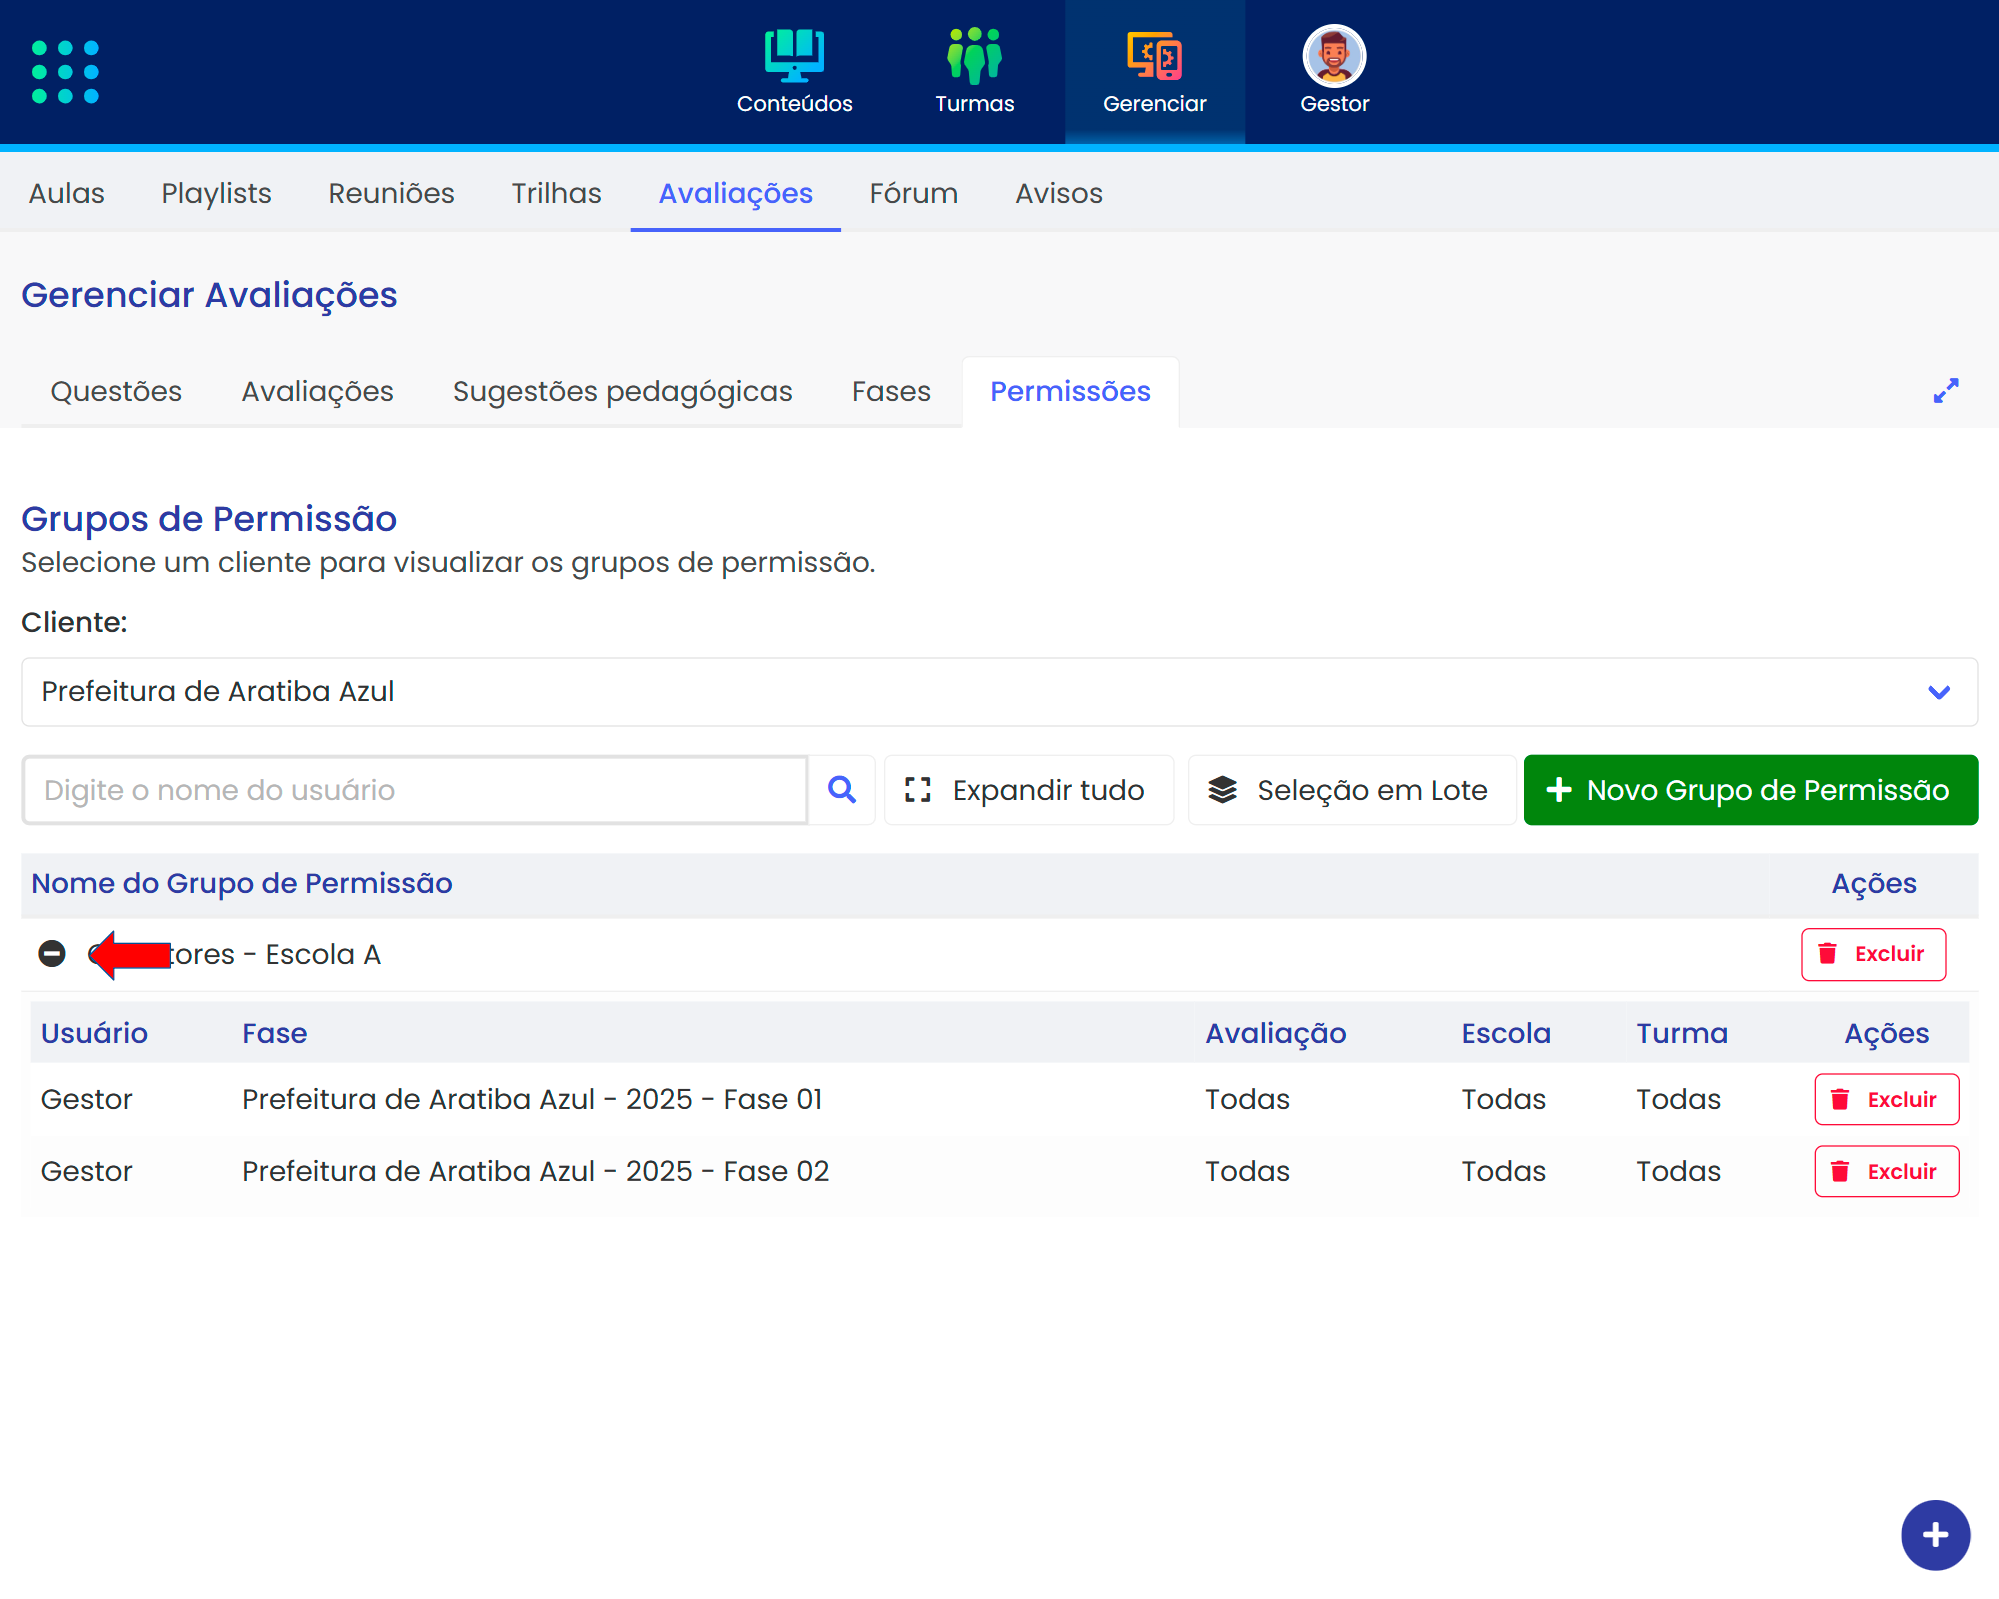This screenshot has width=1999, height=1599.
Task: Activate Seleção em Lote mode
Action: pyautogui.click(x=1350, y=790)
